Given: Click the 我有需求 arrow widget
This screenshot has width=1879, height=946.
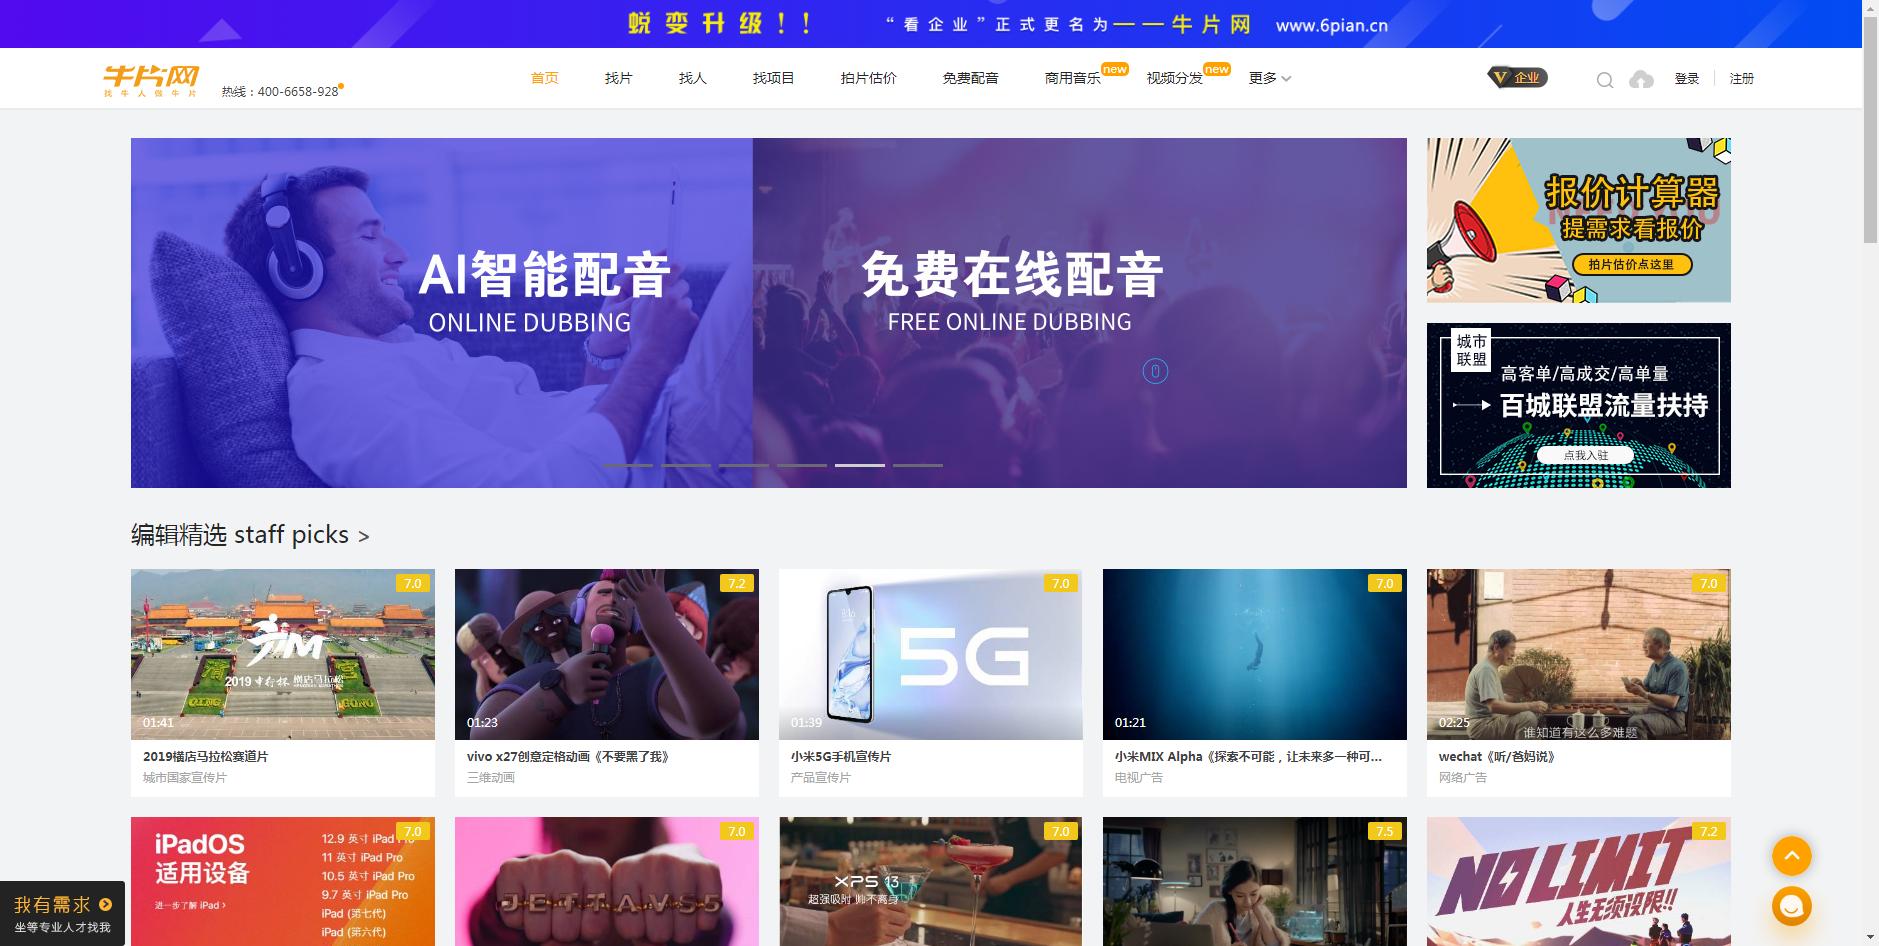Looking at the screenshot, I should [x=62, y=913].
